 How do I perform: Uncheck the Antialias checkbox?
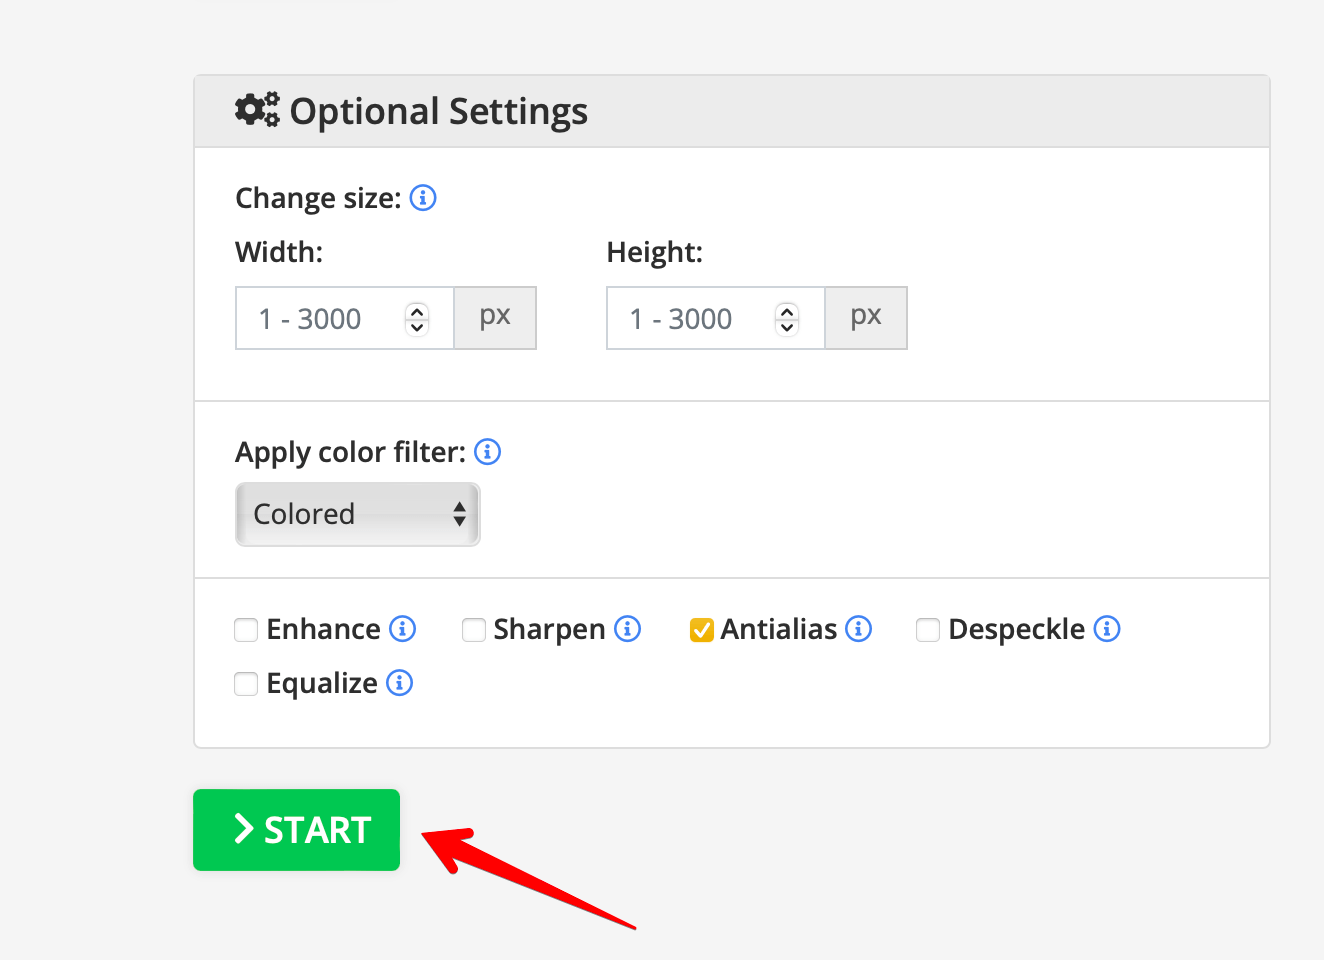(x=702, y=630)
